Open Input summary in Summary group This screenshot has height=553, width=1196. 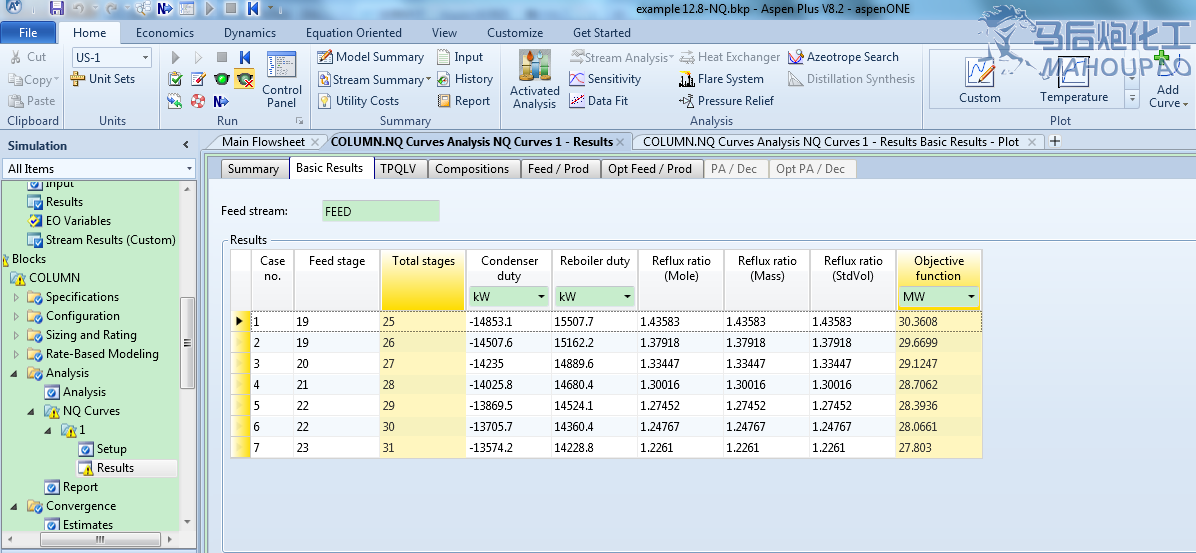point(460,57)
